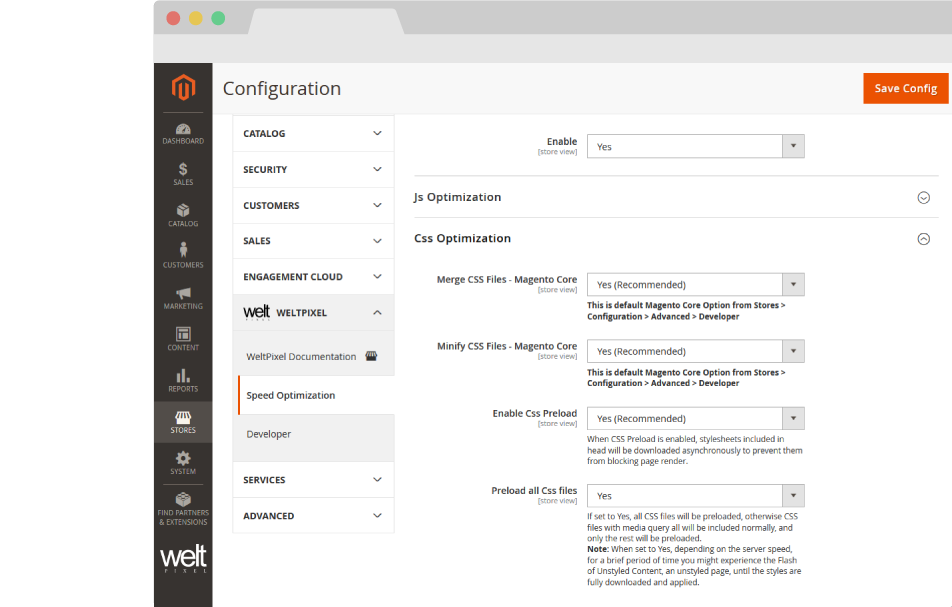This screenshot has width=952, height=607.
Task: Open the Marketing sidebar icon
Action: (x=183, y=298)
